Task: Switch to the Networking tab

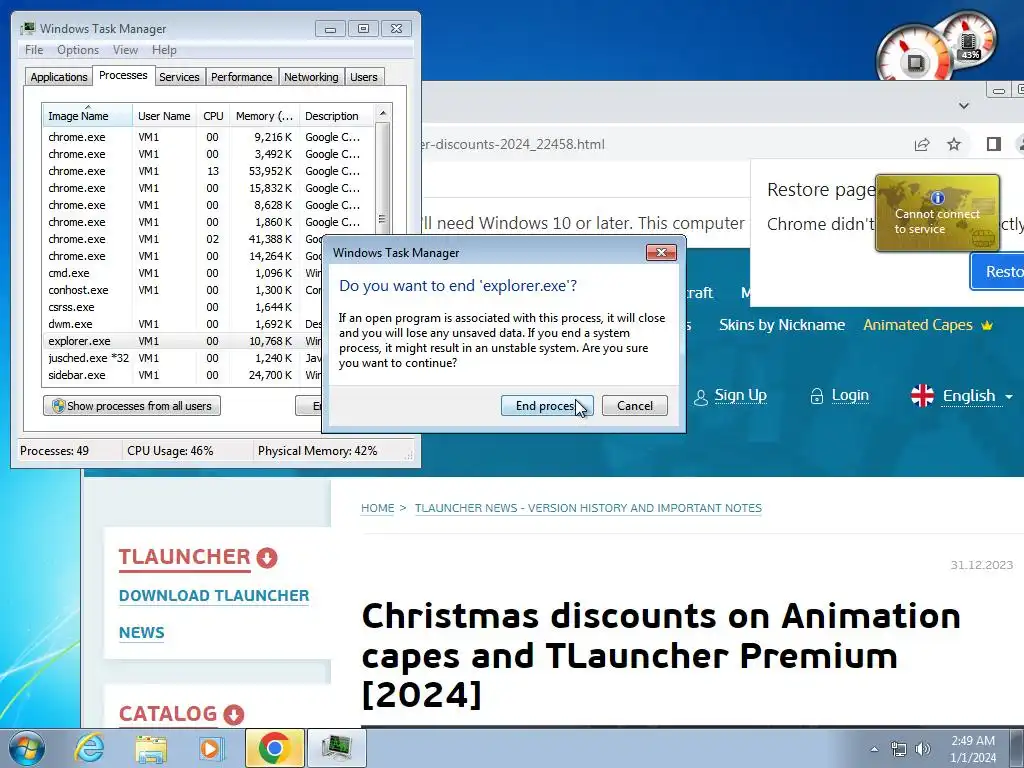Action: click(x=311, y=77)
